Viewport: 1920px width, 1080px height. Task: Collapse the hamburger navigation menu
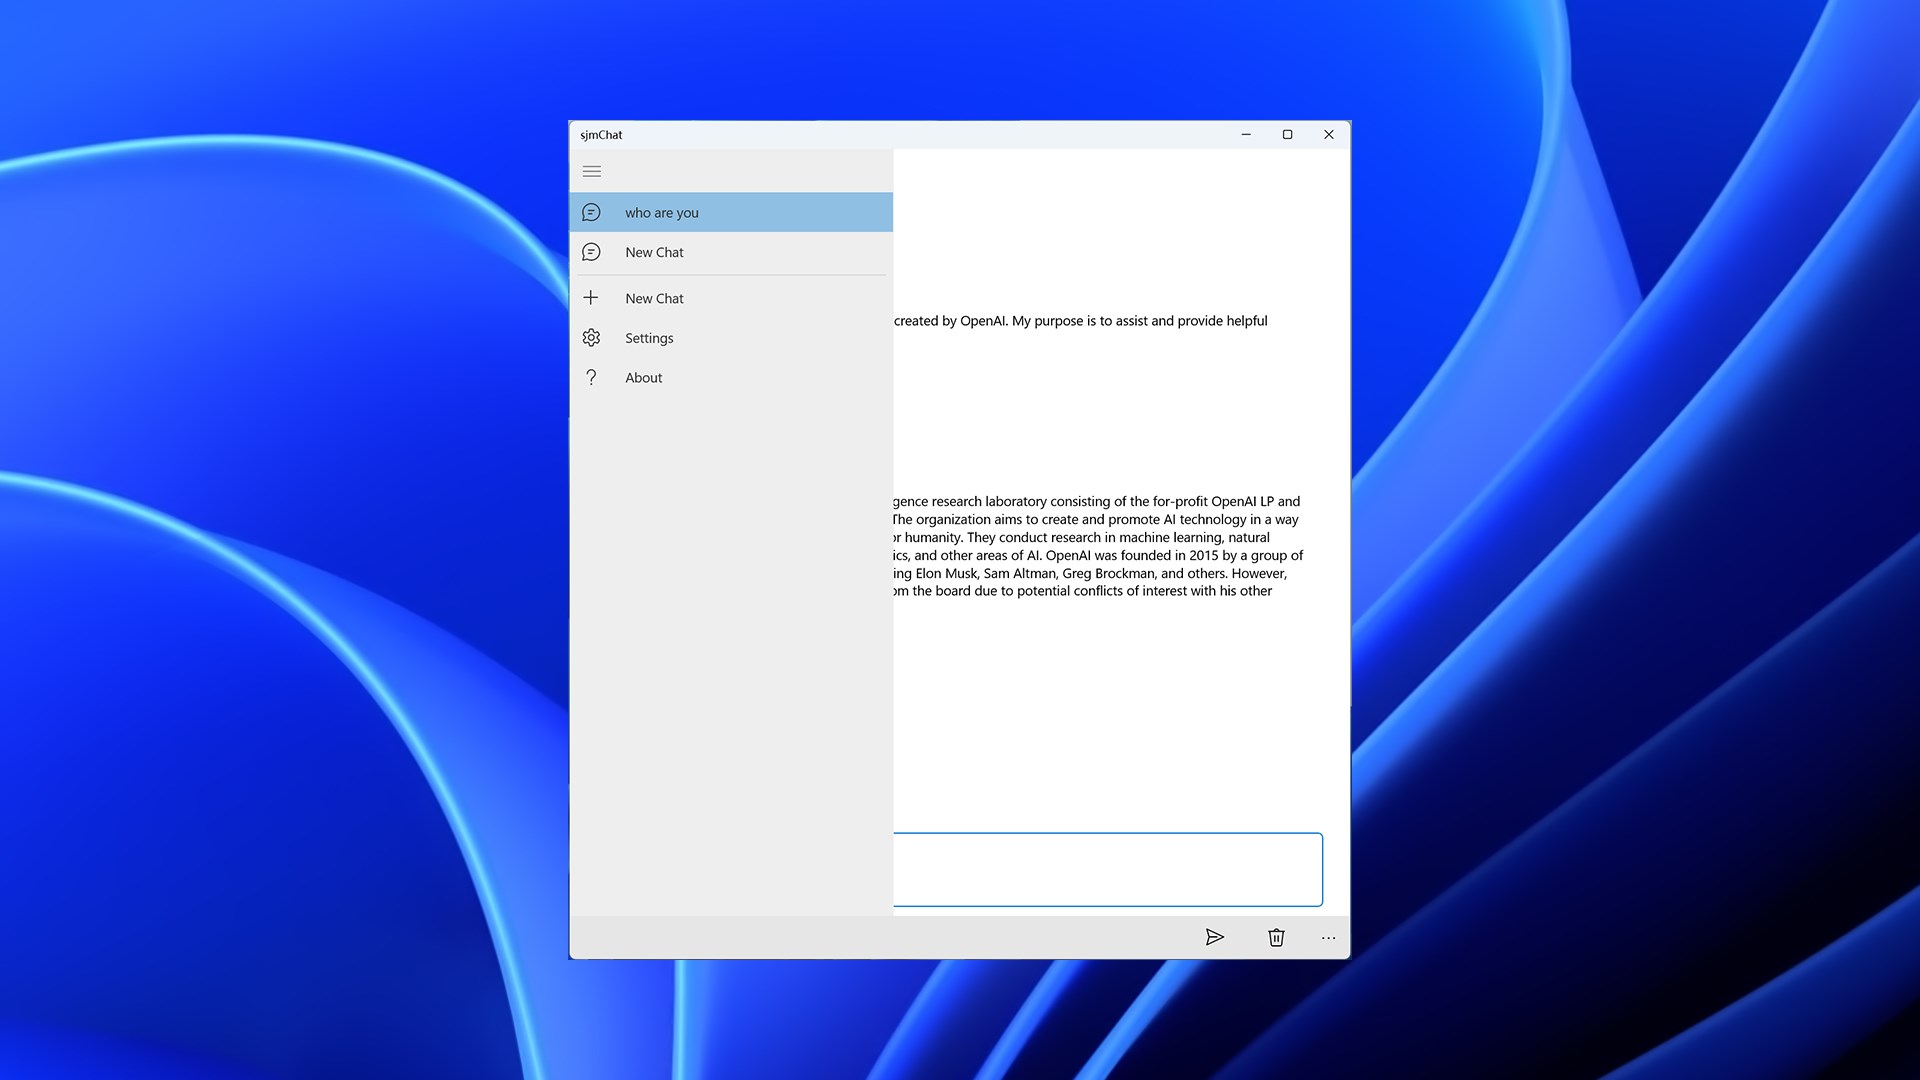pyautogui.click(x=592, y=172)
